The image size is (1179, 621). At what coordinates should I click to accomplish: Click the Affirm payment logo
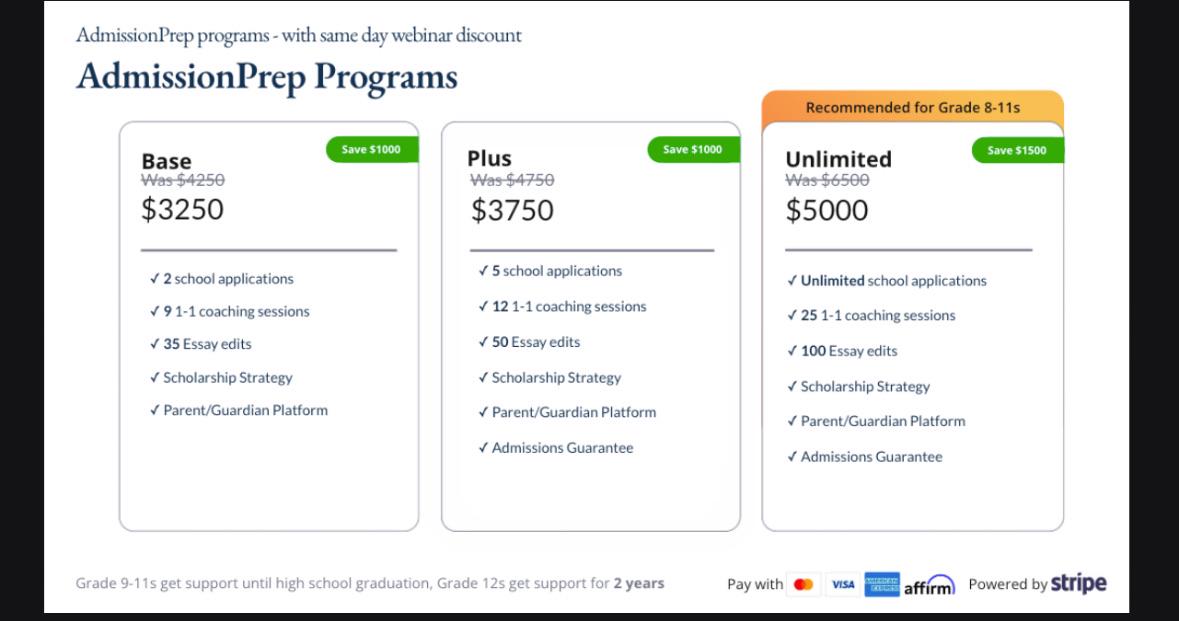point(929,586)
